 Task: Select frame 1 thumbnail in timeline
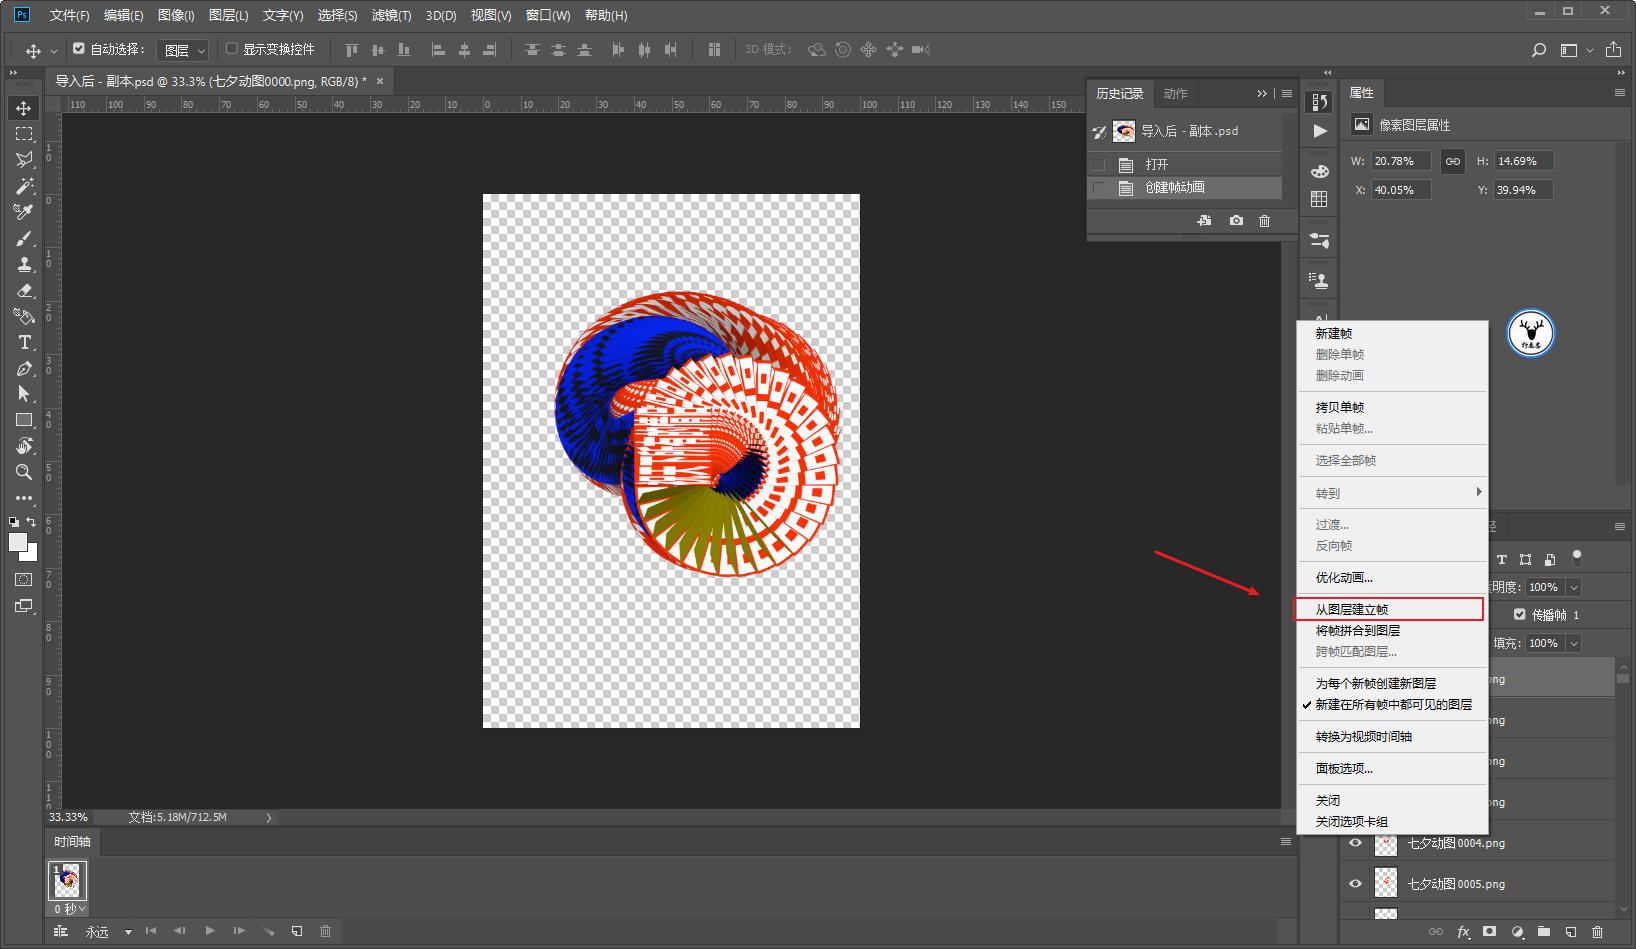pos(68,881)
